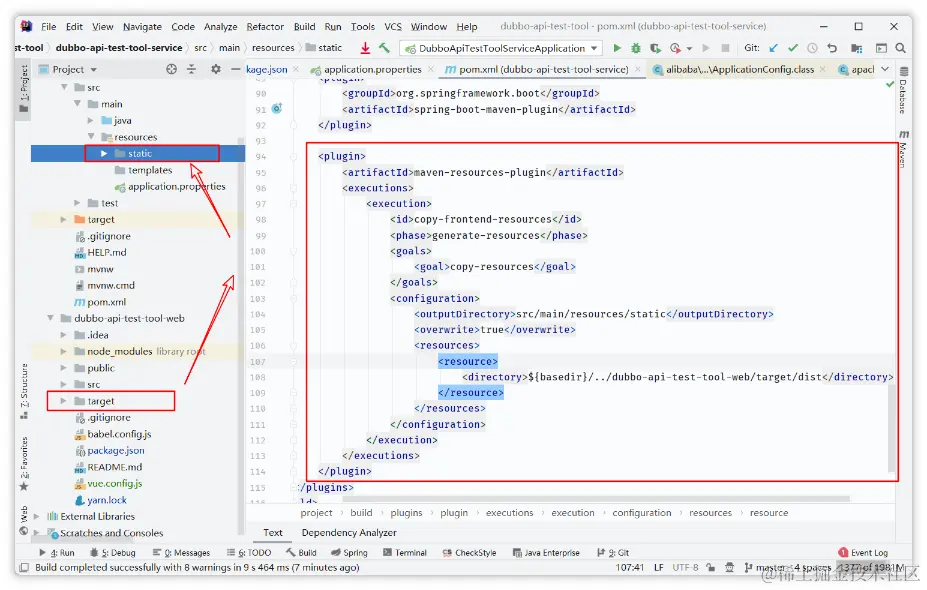The image size is (927, 590).
Task: Click the red update/download arrow icon
Action: tap(365, 48)
